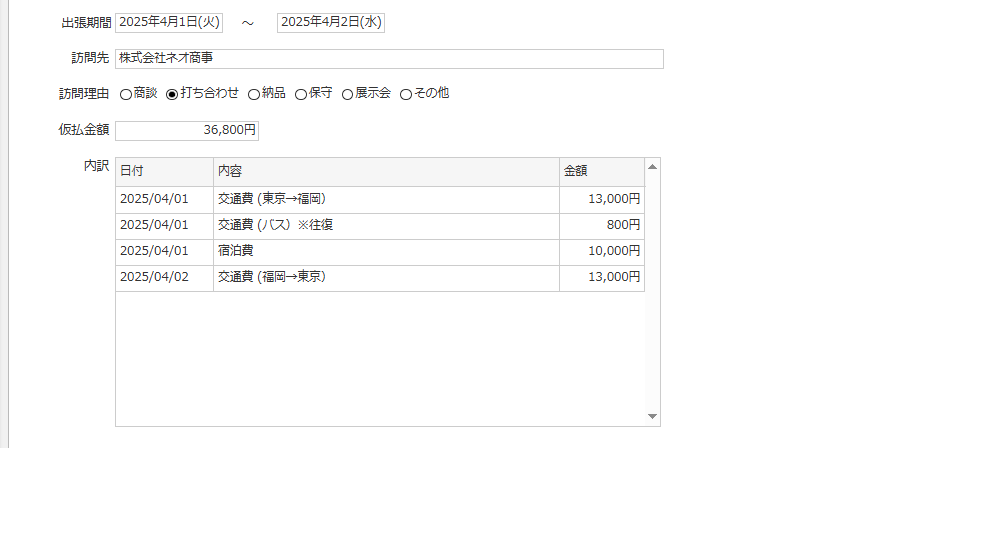Viewport: 1000px width, 550px height.
Task: Select the 商談 radio button
Action: [x=126, y=94]
